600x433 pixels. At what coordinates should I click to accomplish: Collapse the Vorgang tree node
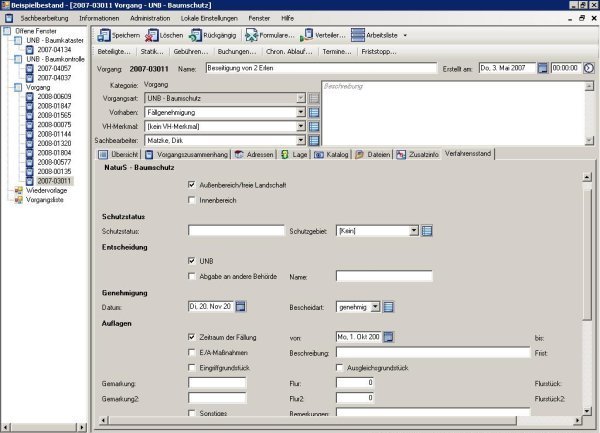18,87
